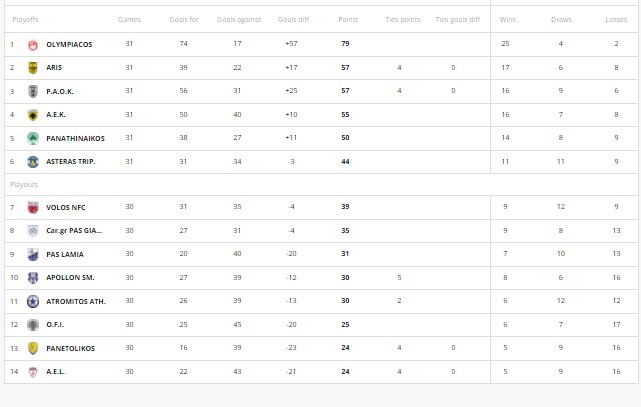Click the Goals diff column header
Image resolution: width=641 pixels, height=407 pixels.
coord(293,19)
